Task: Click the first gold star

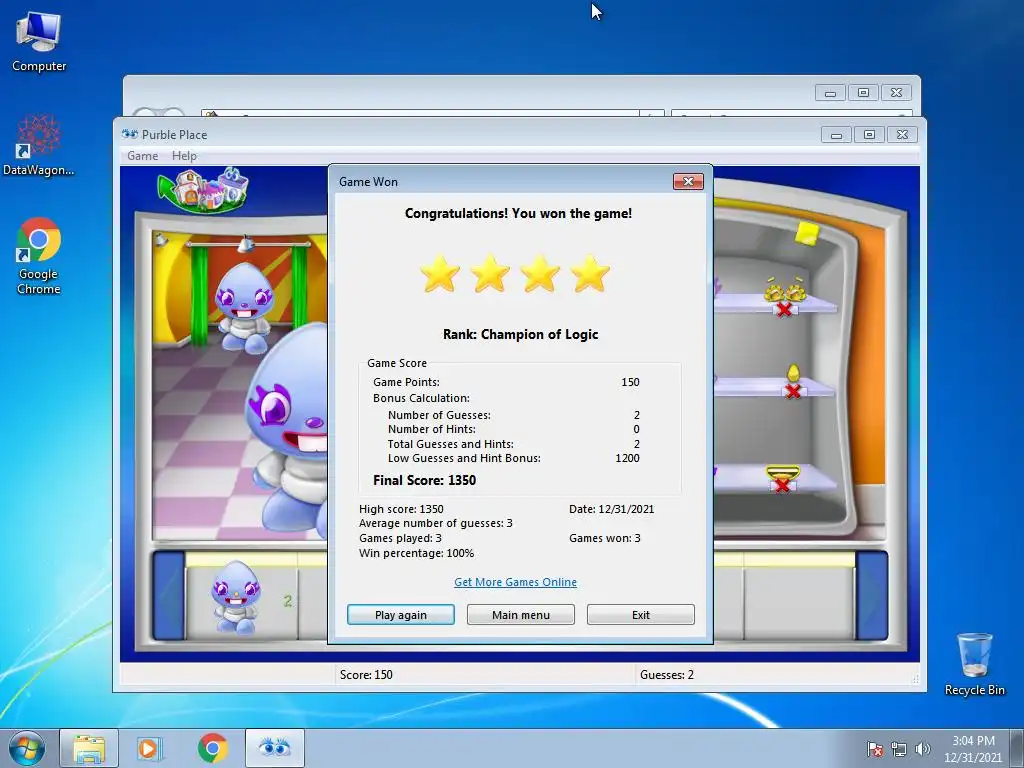Action: [x=440, y=274]
